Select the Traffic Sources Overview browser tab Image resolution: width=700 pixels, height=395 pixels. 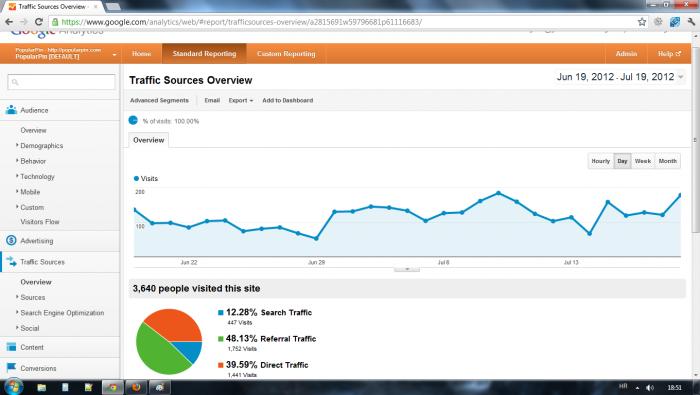tap(53, 6)
